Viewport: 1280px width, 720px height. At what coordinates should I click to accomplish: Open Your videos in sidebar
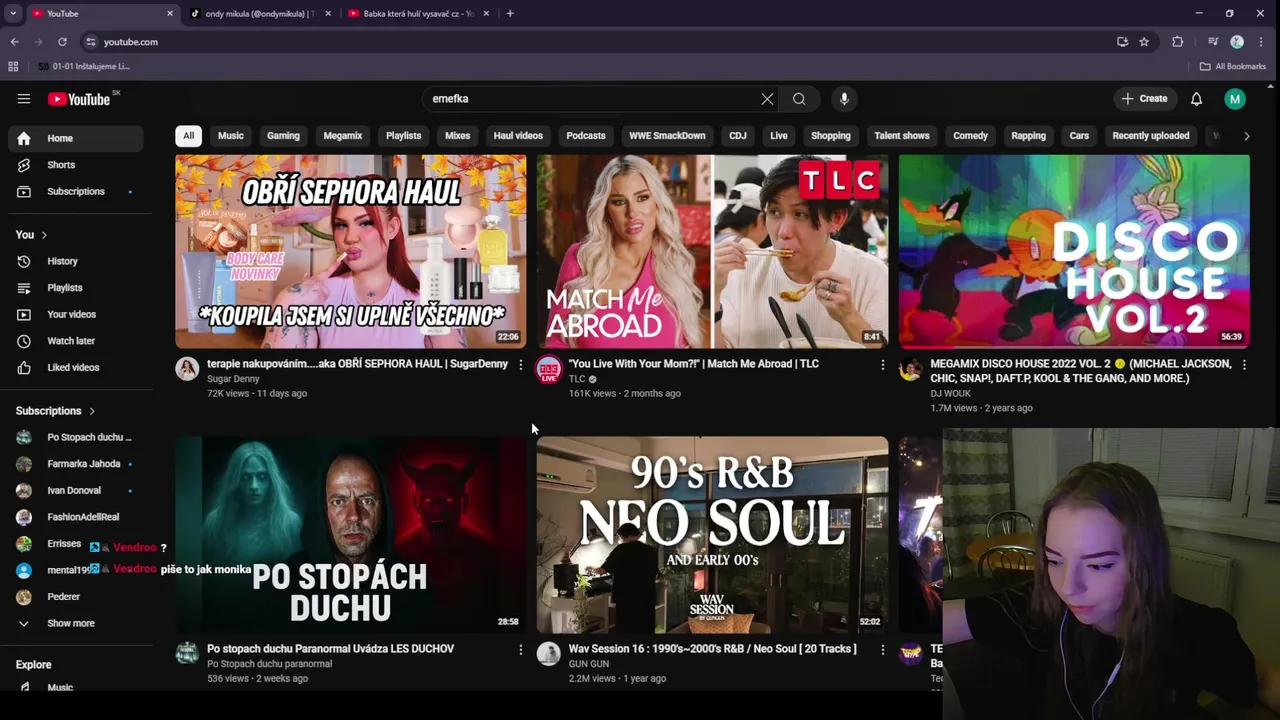coord(78,314)
